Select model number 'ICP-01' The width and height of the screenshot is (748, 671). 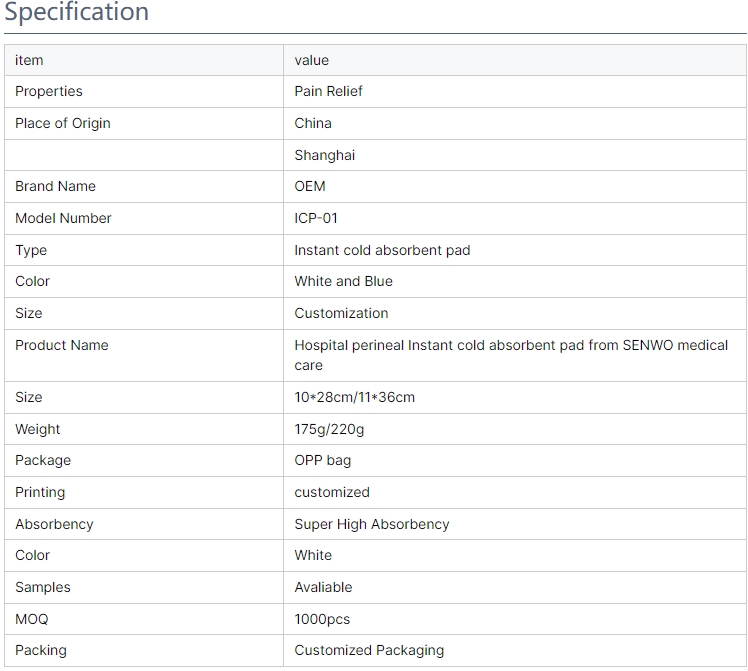[316, 218]
